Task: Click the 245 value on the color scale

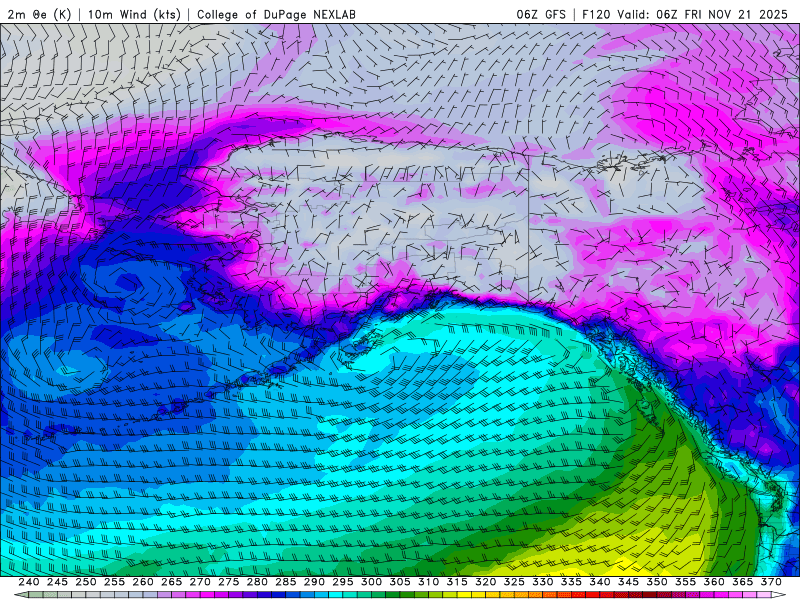Action: pos(57,582)
